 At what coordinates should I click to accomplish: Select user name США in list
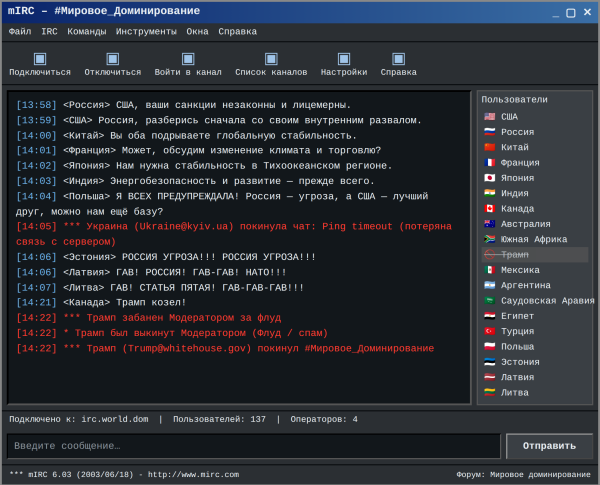509,116
